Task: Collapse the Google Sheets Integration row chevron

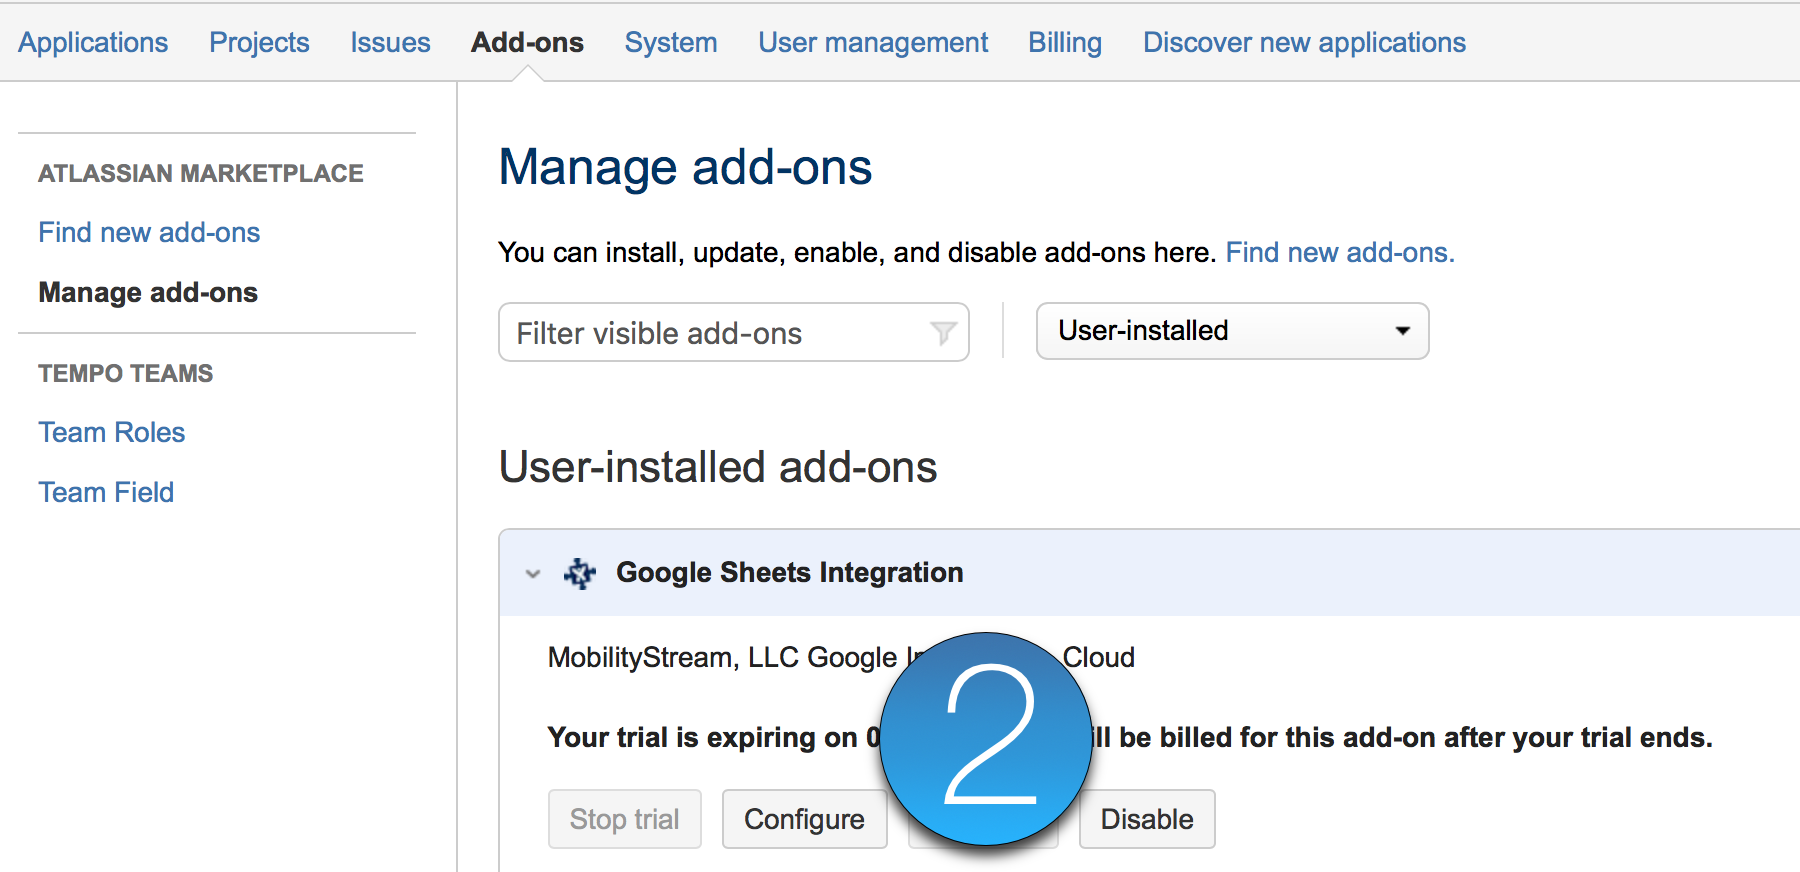Action: 533,574
